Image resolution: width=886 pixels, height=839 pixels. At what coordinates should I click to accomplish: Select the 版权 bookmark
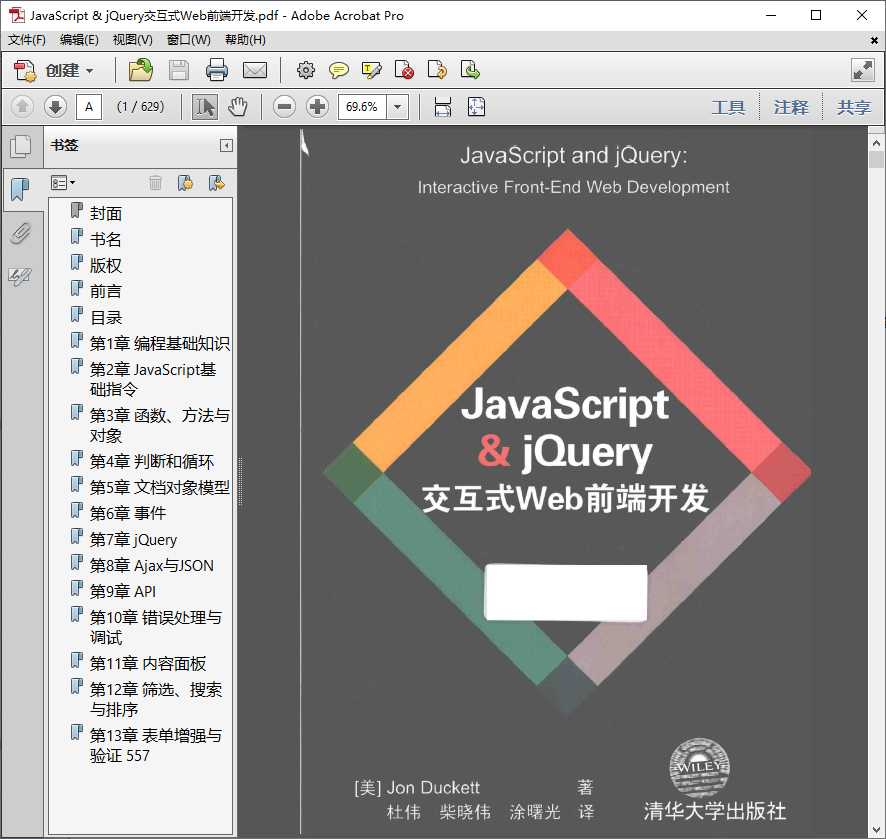pyautogui.click(x=106, y=266)
